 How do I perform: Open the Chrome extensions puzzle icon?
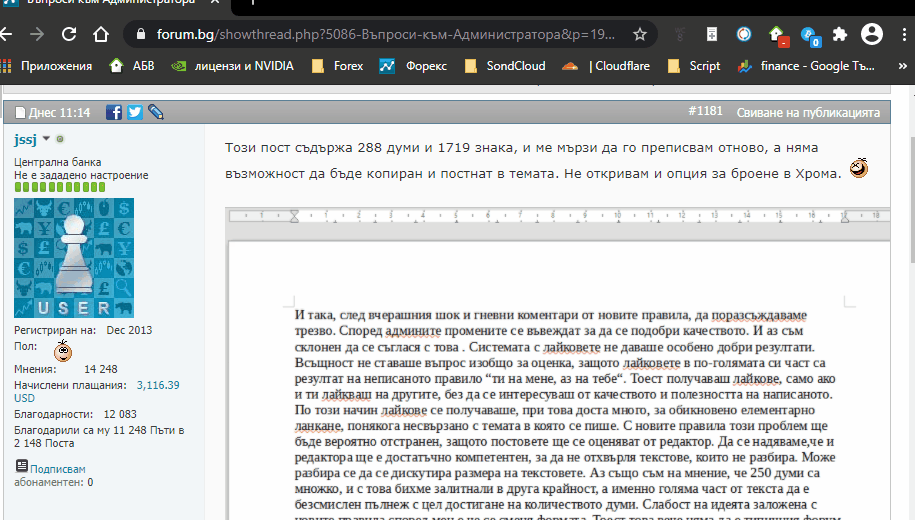pos(840,34)
